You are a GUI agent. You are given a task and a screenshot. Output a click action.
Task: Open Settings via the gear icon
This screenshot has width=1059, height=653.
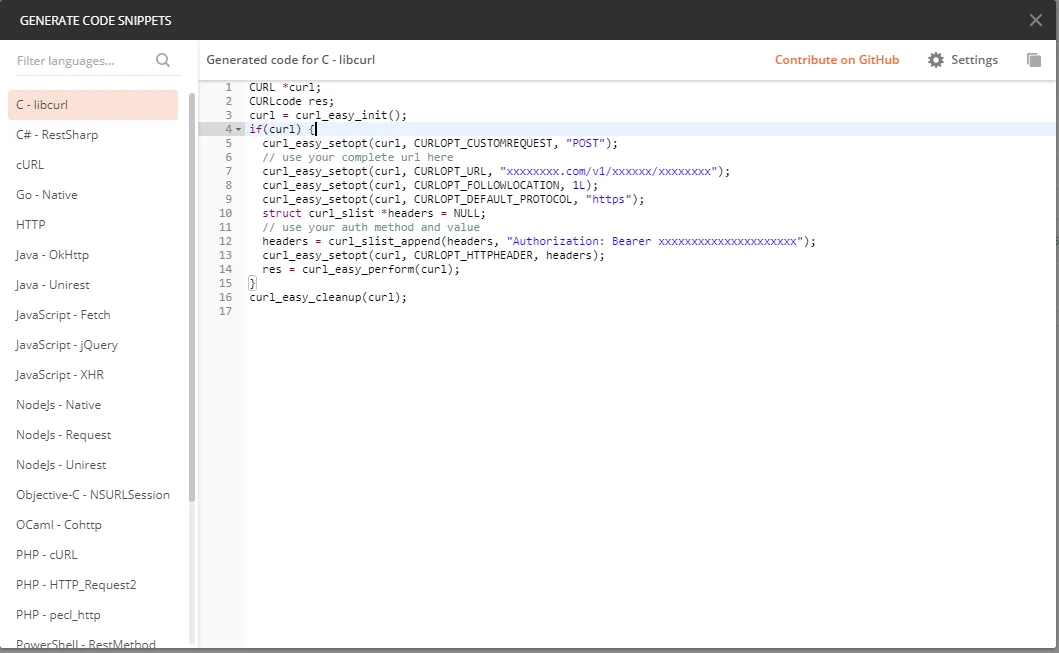[935, 60]
